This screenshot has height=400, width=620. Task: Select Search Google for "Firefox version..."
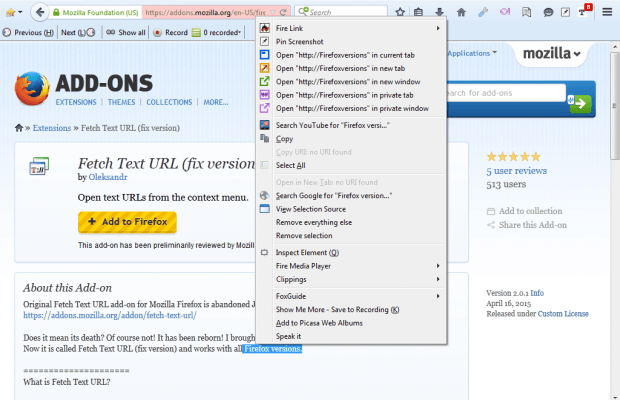pos(352,196)
